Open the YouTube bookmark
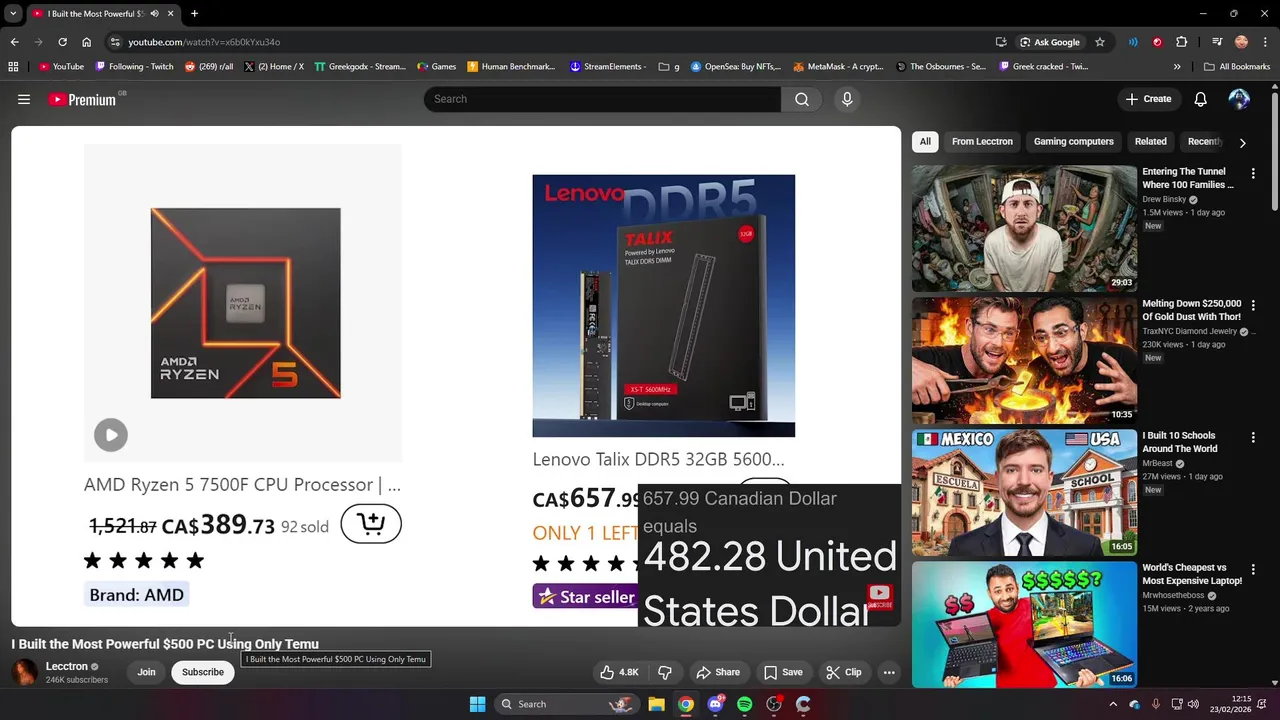The width and height of the screenshot is (1280, 720). pyautogui.click(x=61, y=67)
